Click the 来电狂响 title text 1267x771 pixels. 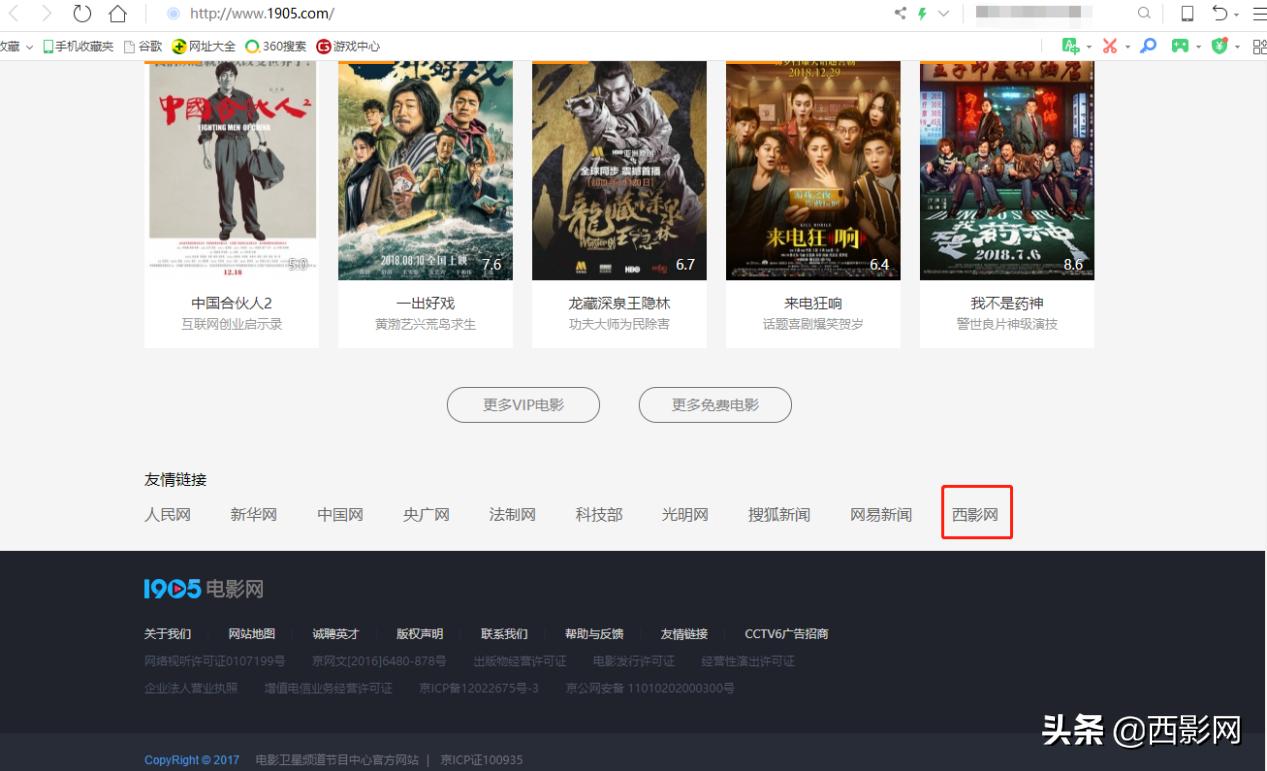[x=813, y=303]
